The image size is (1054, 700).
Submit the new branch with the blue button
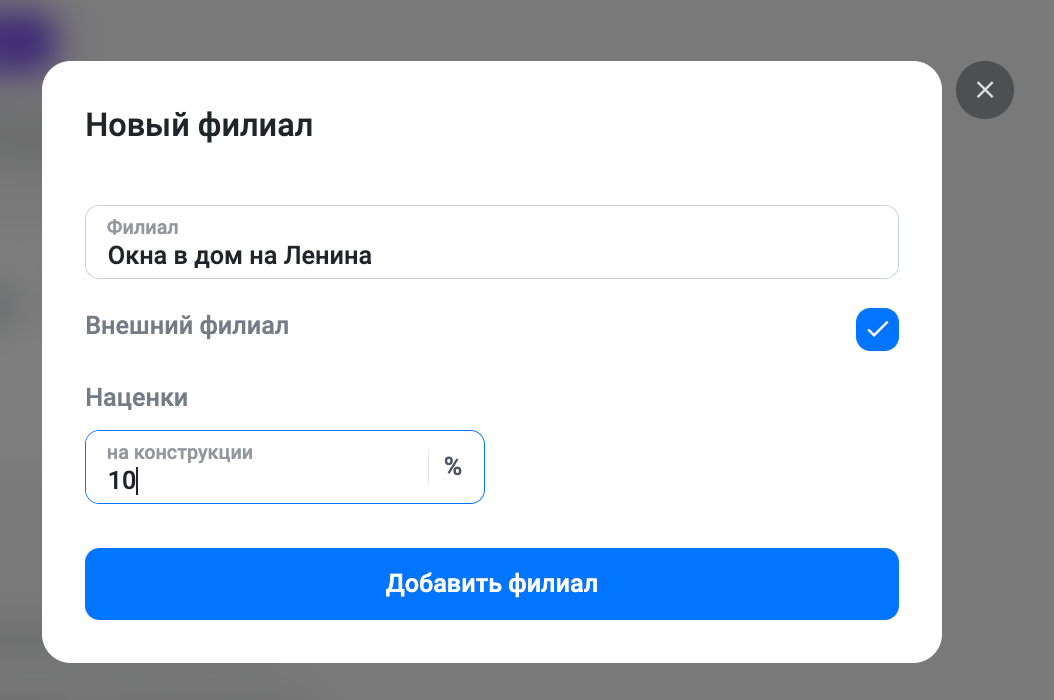click(x=491, y=584)
